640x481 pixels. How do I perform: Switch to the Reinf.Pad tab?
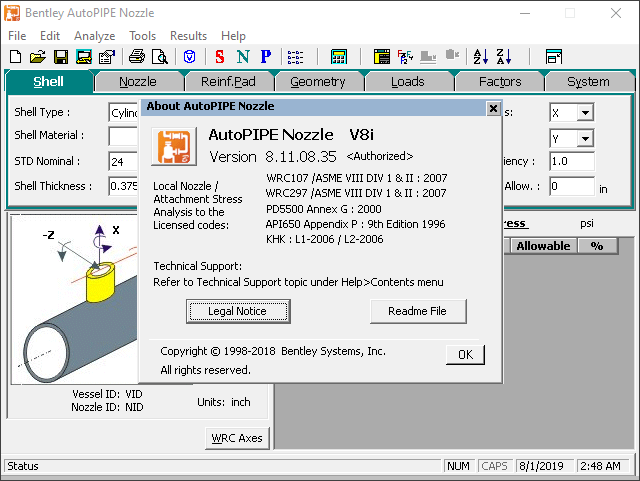click(x=228, y=82)
